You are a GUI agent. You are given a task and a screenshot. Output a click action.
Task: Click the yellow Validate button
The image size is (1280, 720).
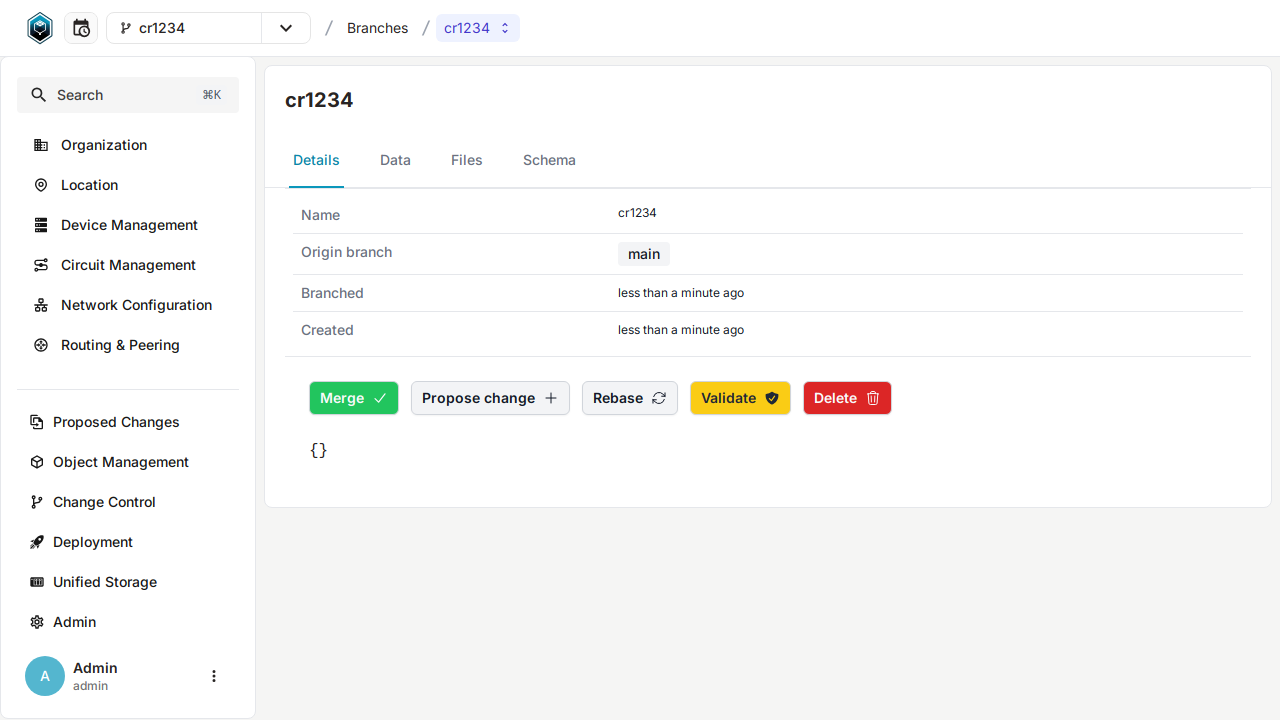[x=739, y=398]
